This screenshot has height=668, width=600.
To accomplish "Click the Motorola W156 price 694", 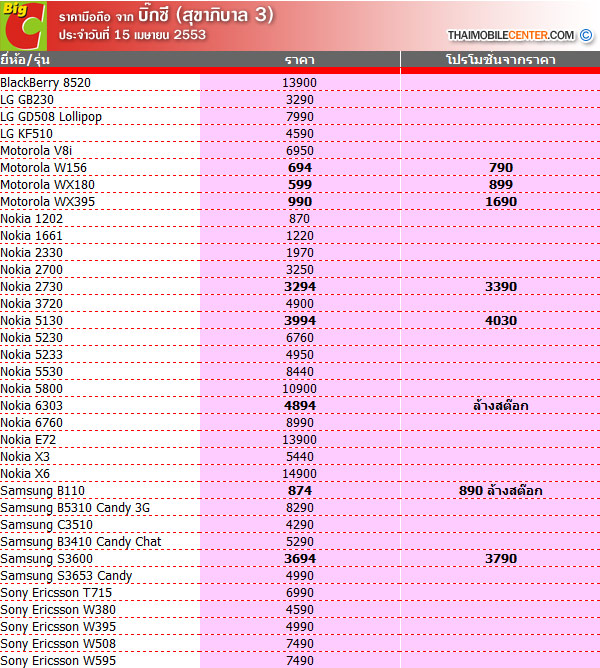I will [x=300, y=168].
